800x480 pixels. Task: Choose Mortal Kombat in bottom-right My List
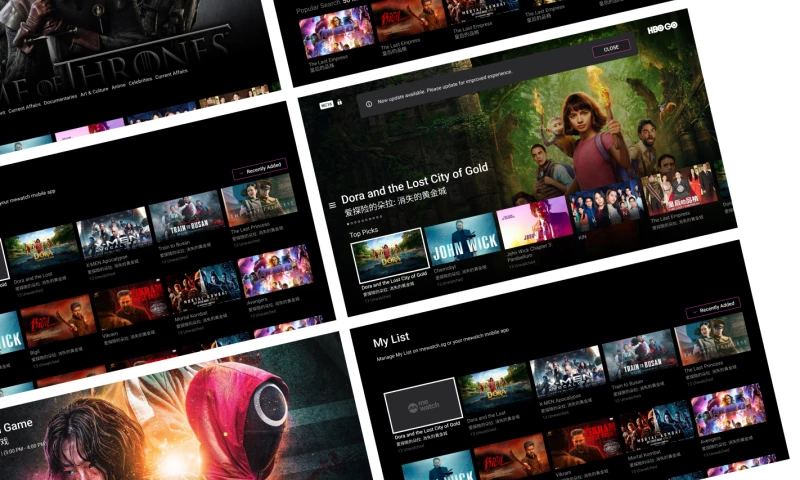point(654,427)
